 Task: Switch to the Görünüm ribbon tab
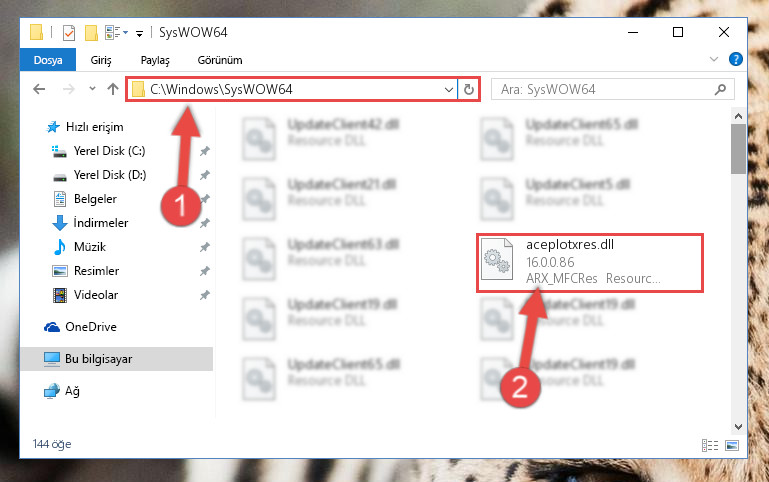(220, 60)
